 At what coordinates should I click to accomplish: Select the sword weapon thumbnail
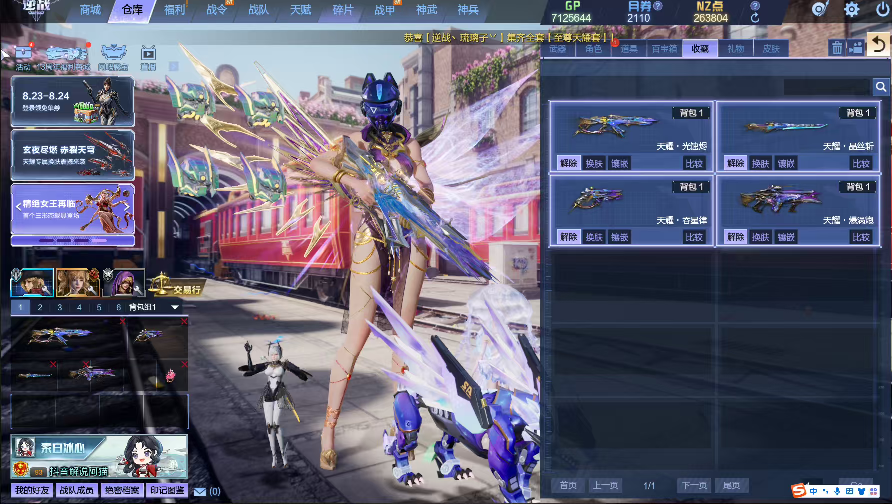click(785, 126)
